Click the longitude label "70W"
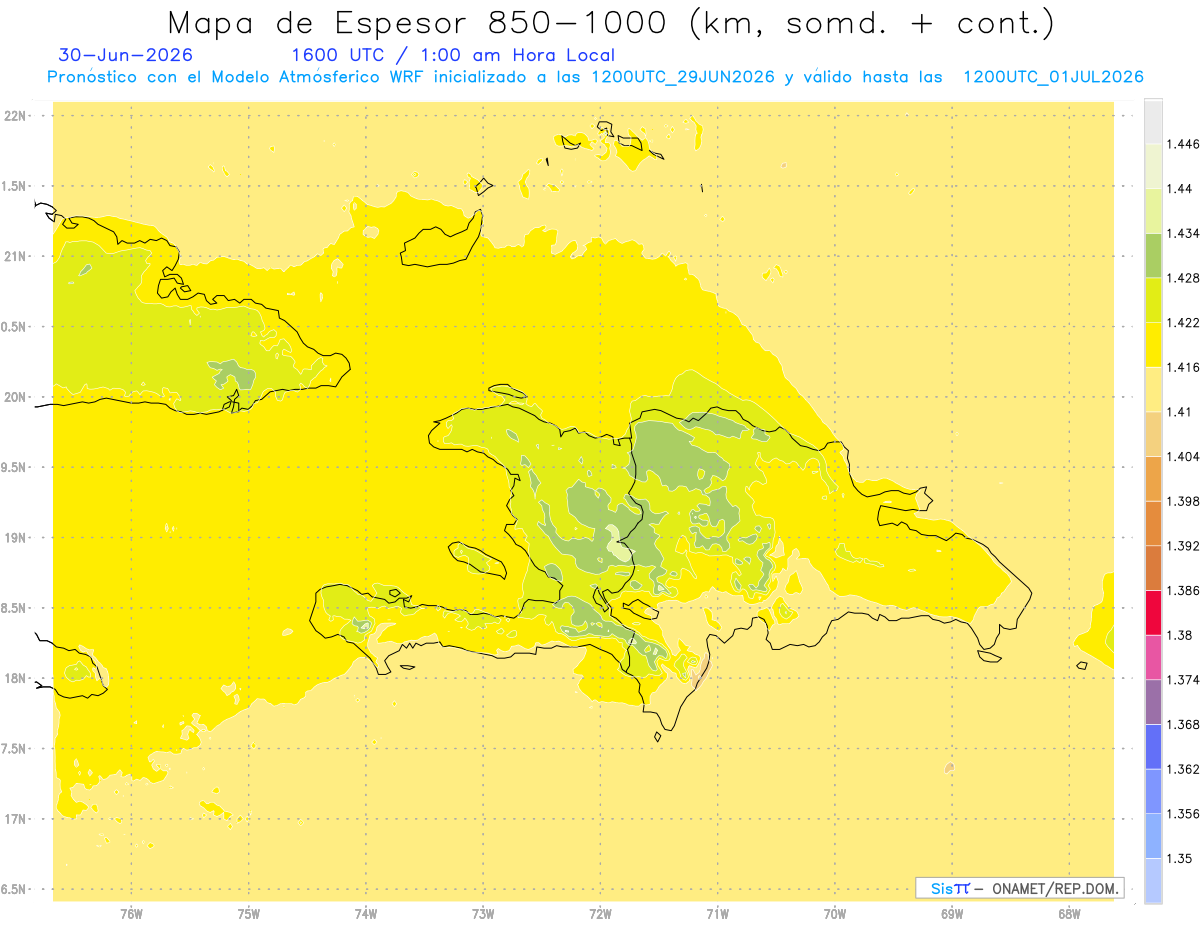 click(x=835, y=913)
